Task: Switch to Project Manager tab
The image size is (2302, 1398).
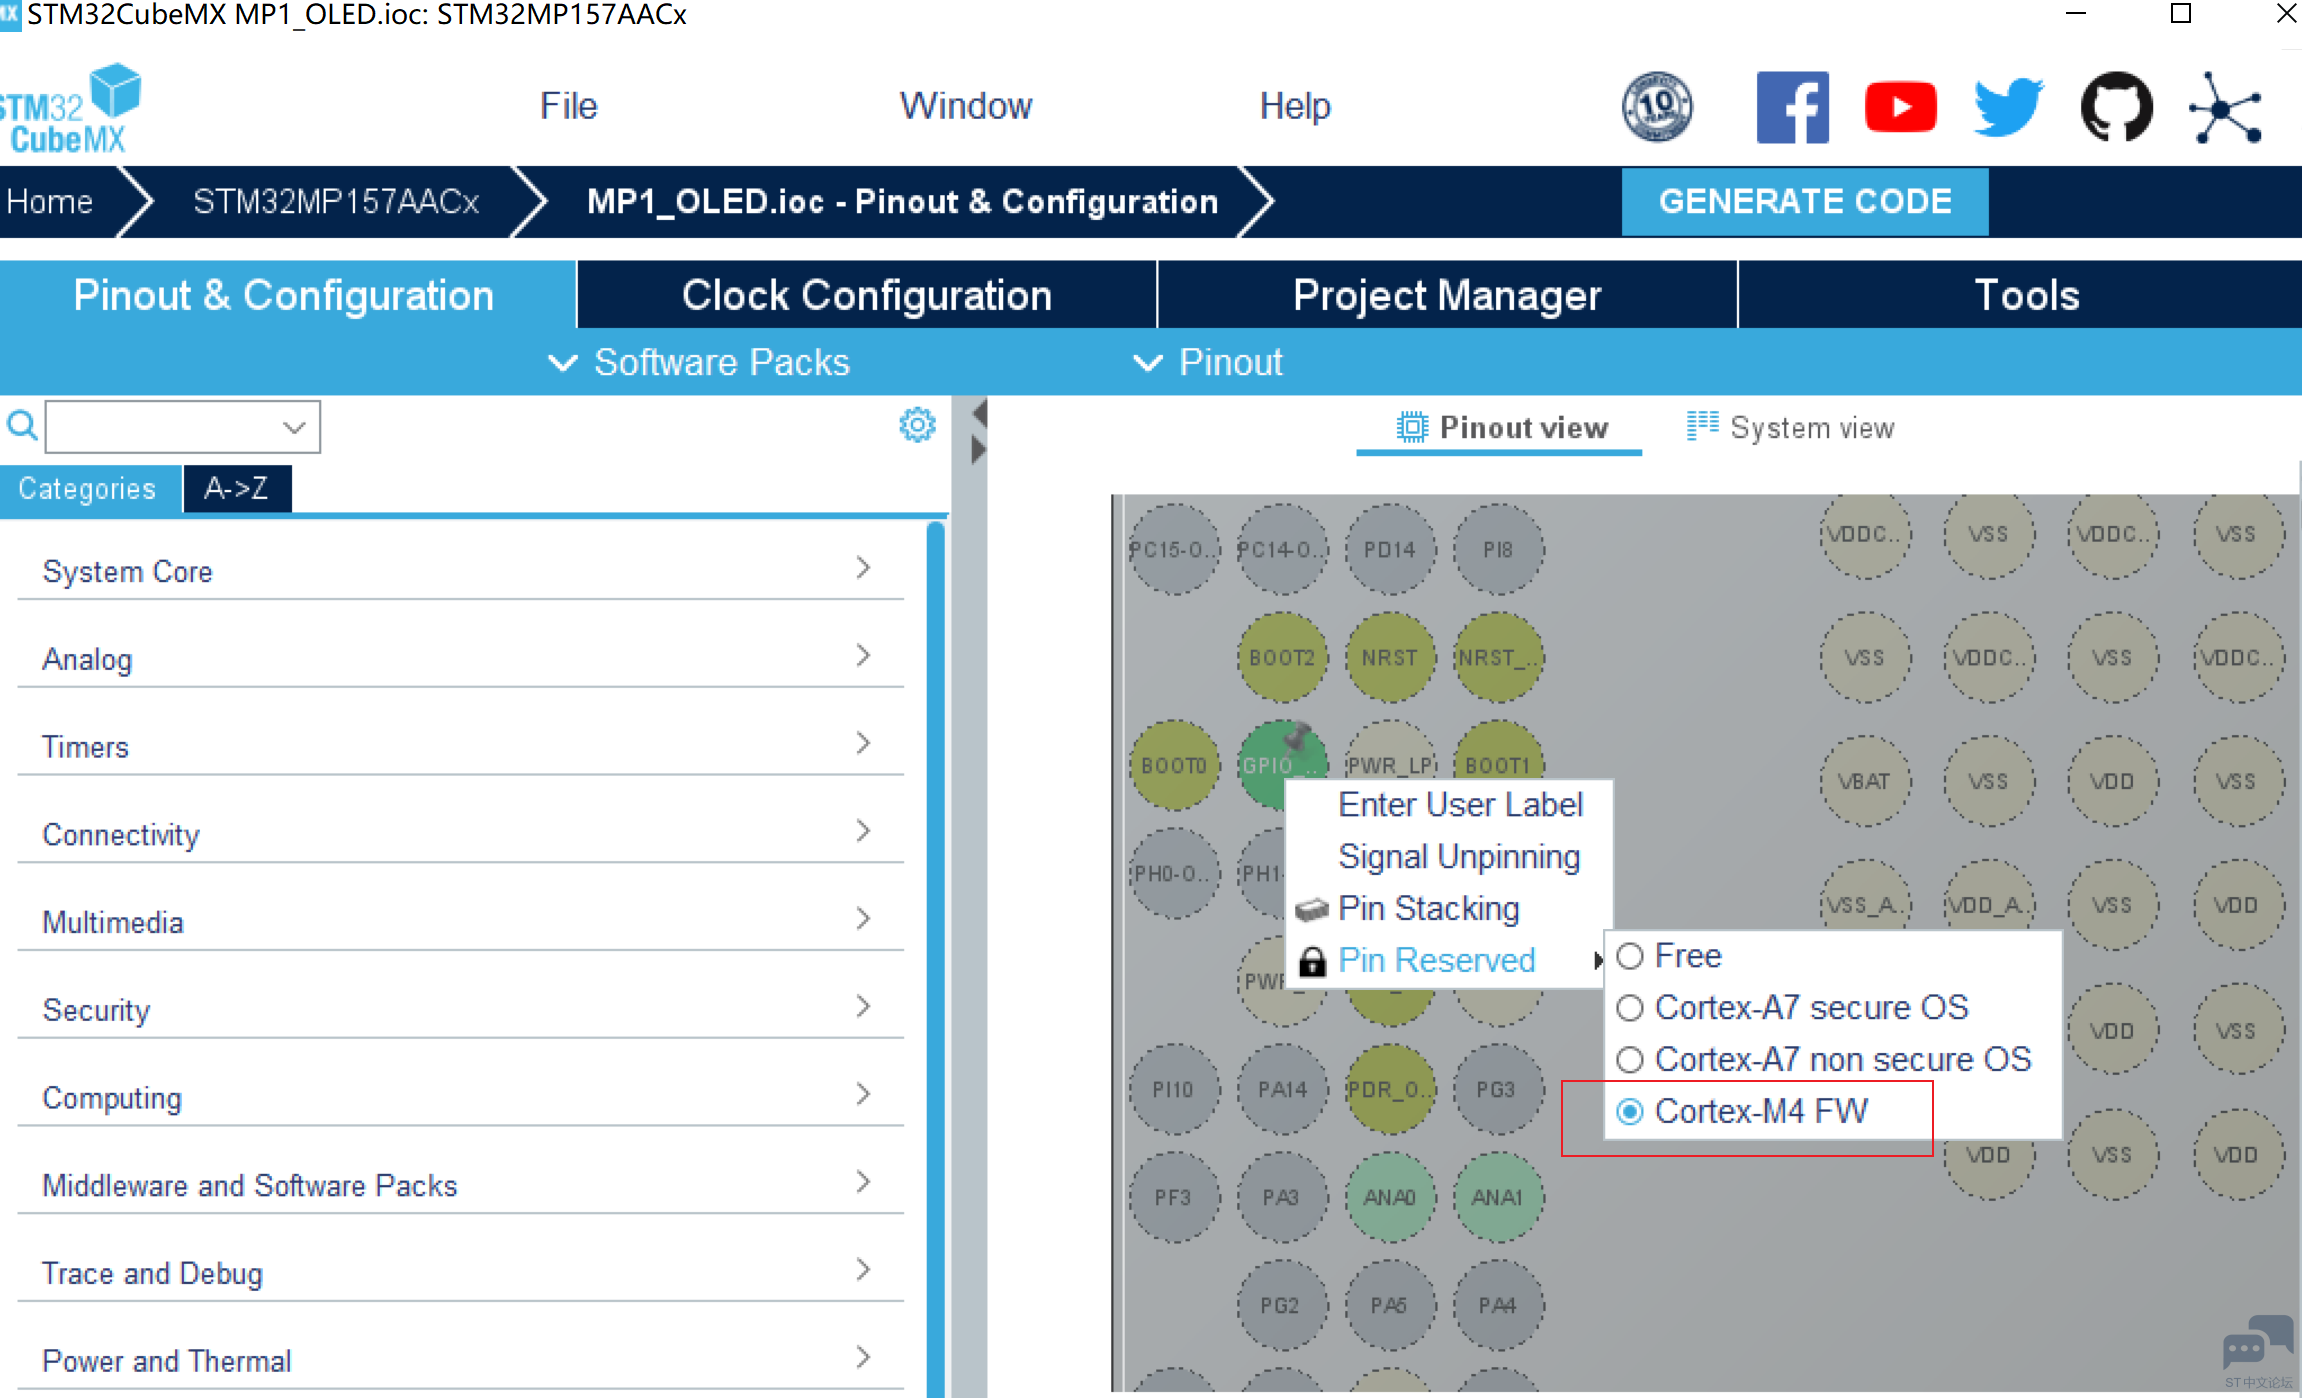Action: point(1447,295)
